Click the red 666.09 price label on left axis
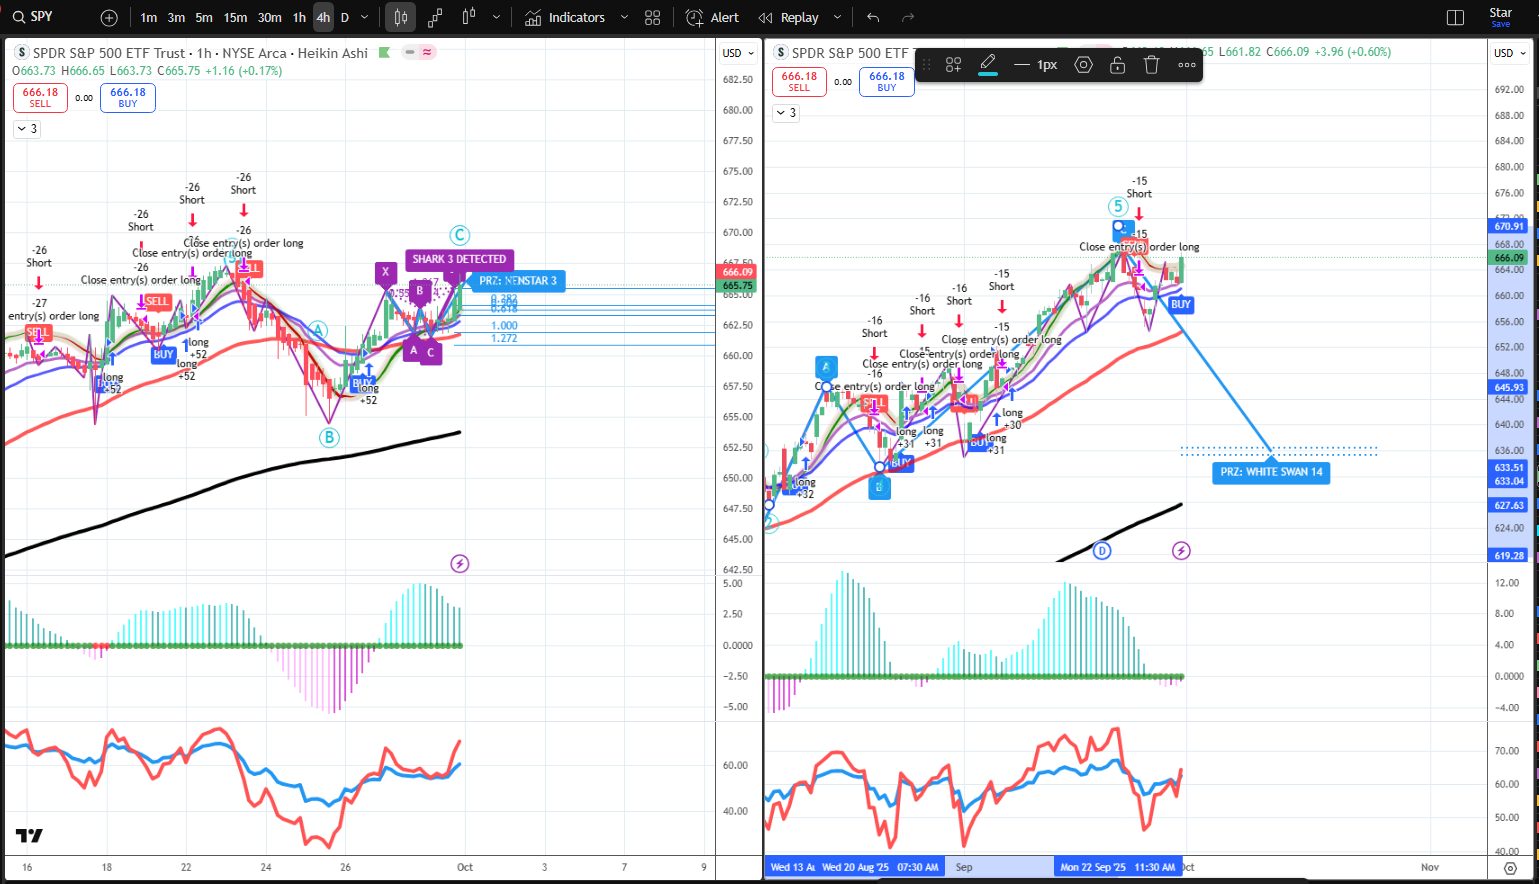This screenshot has height=884, width=1539. point(737,272)
